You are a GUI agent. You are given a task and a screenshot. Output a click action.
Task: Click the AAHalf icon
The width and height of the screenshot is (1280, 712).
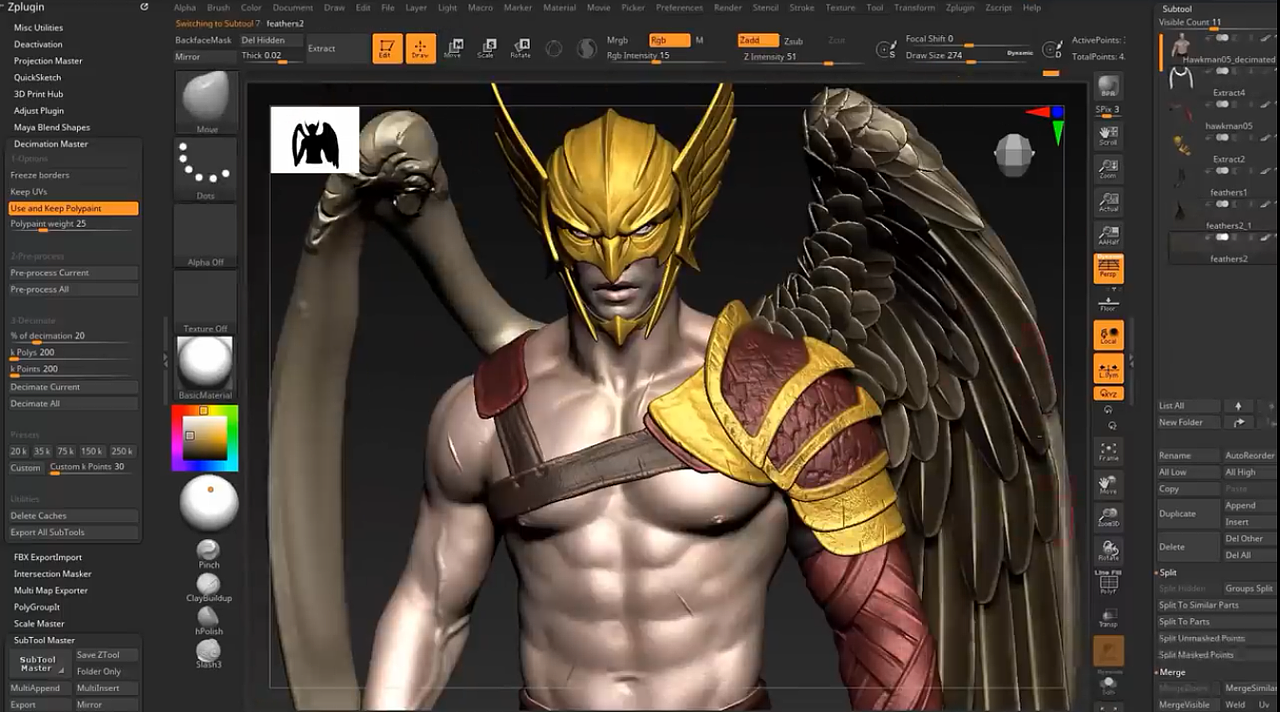click(x=1108, y=236)
